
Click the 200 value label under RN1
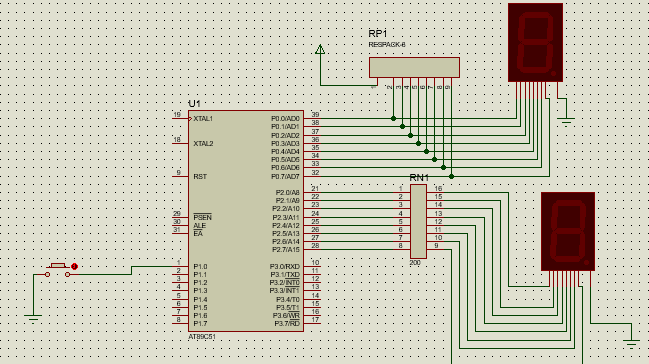(x=415, y=263)
